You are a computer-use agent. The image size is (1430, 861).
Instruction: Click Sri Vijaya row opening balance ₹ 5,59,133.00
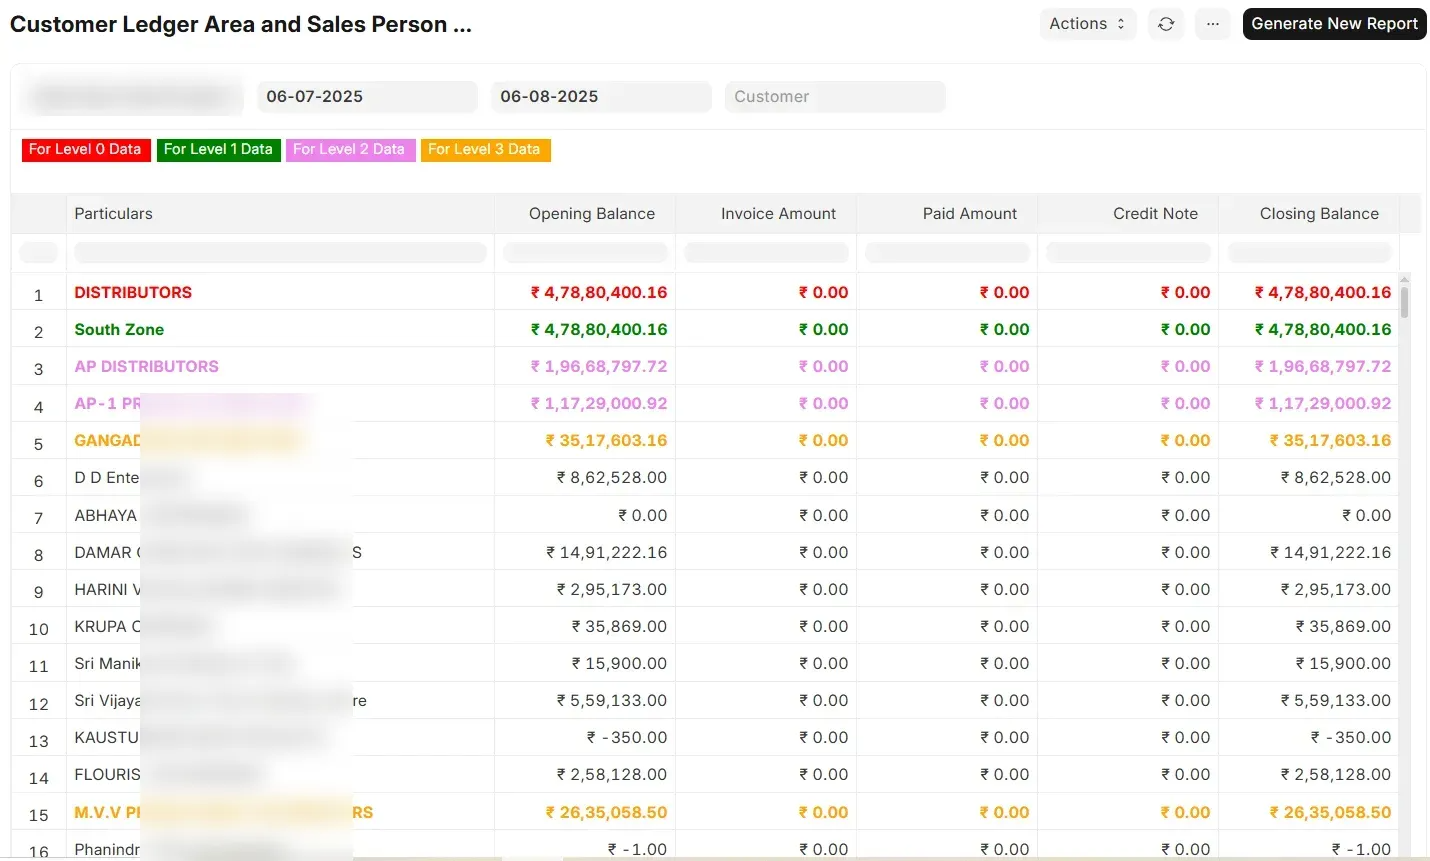(x=612, y=701)
